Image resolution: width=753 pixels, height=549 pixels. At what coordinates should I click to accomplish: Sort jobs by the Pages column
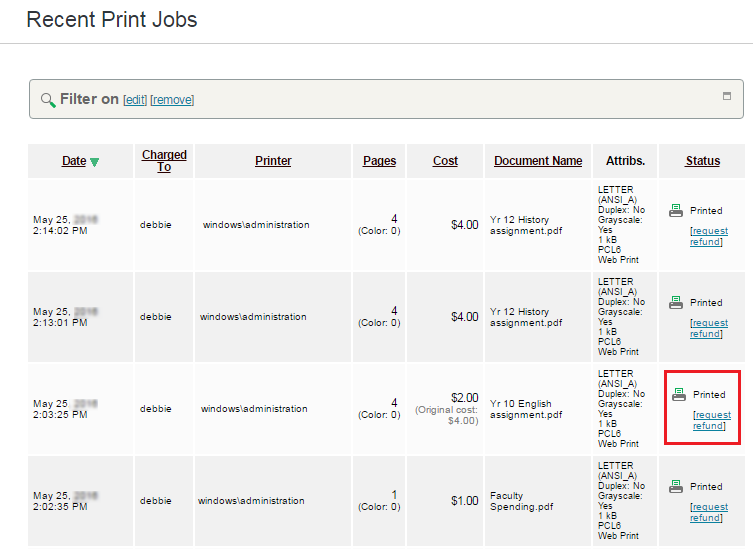[x=379, y=161]
